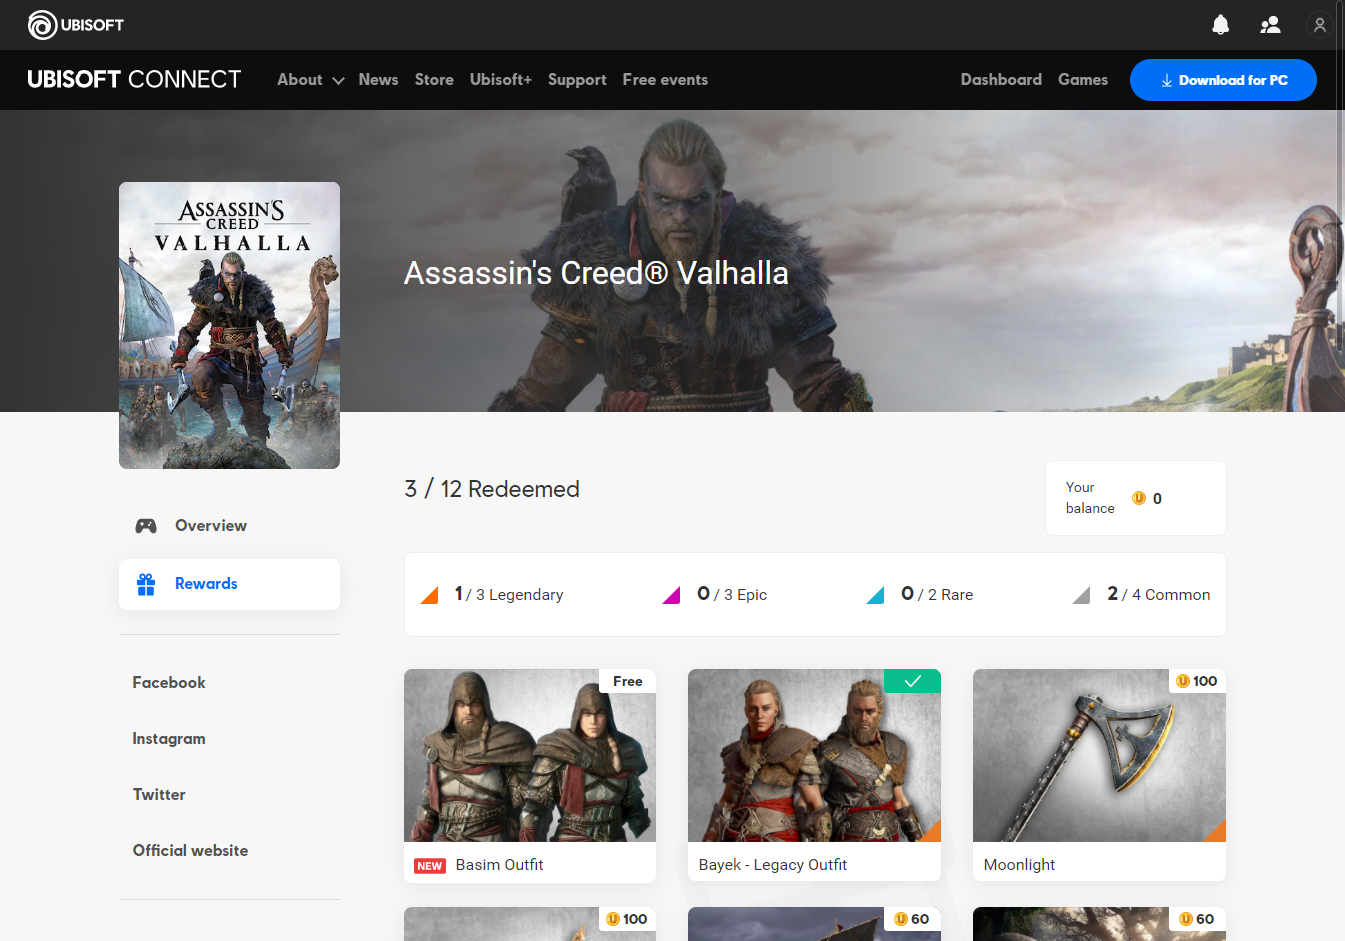1345x941 pixels.
Task: Open the Support page
Action: coord(577,80)
